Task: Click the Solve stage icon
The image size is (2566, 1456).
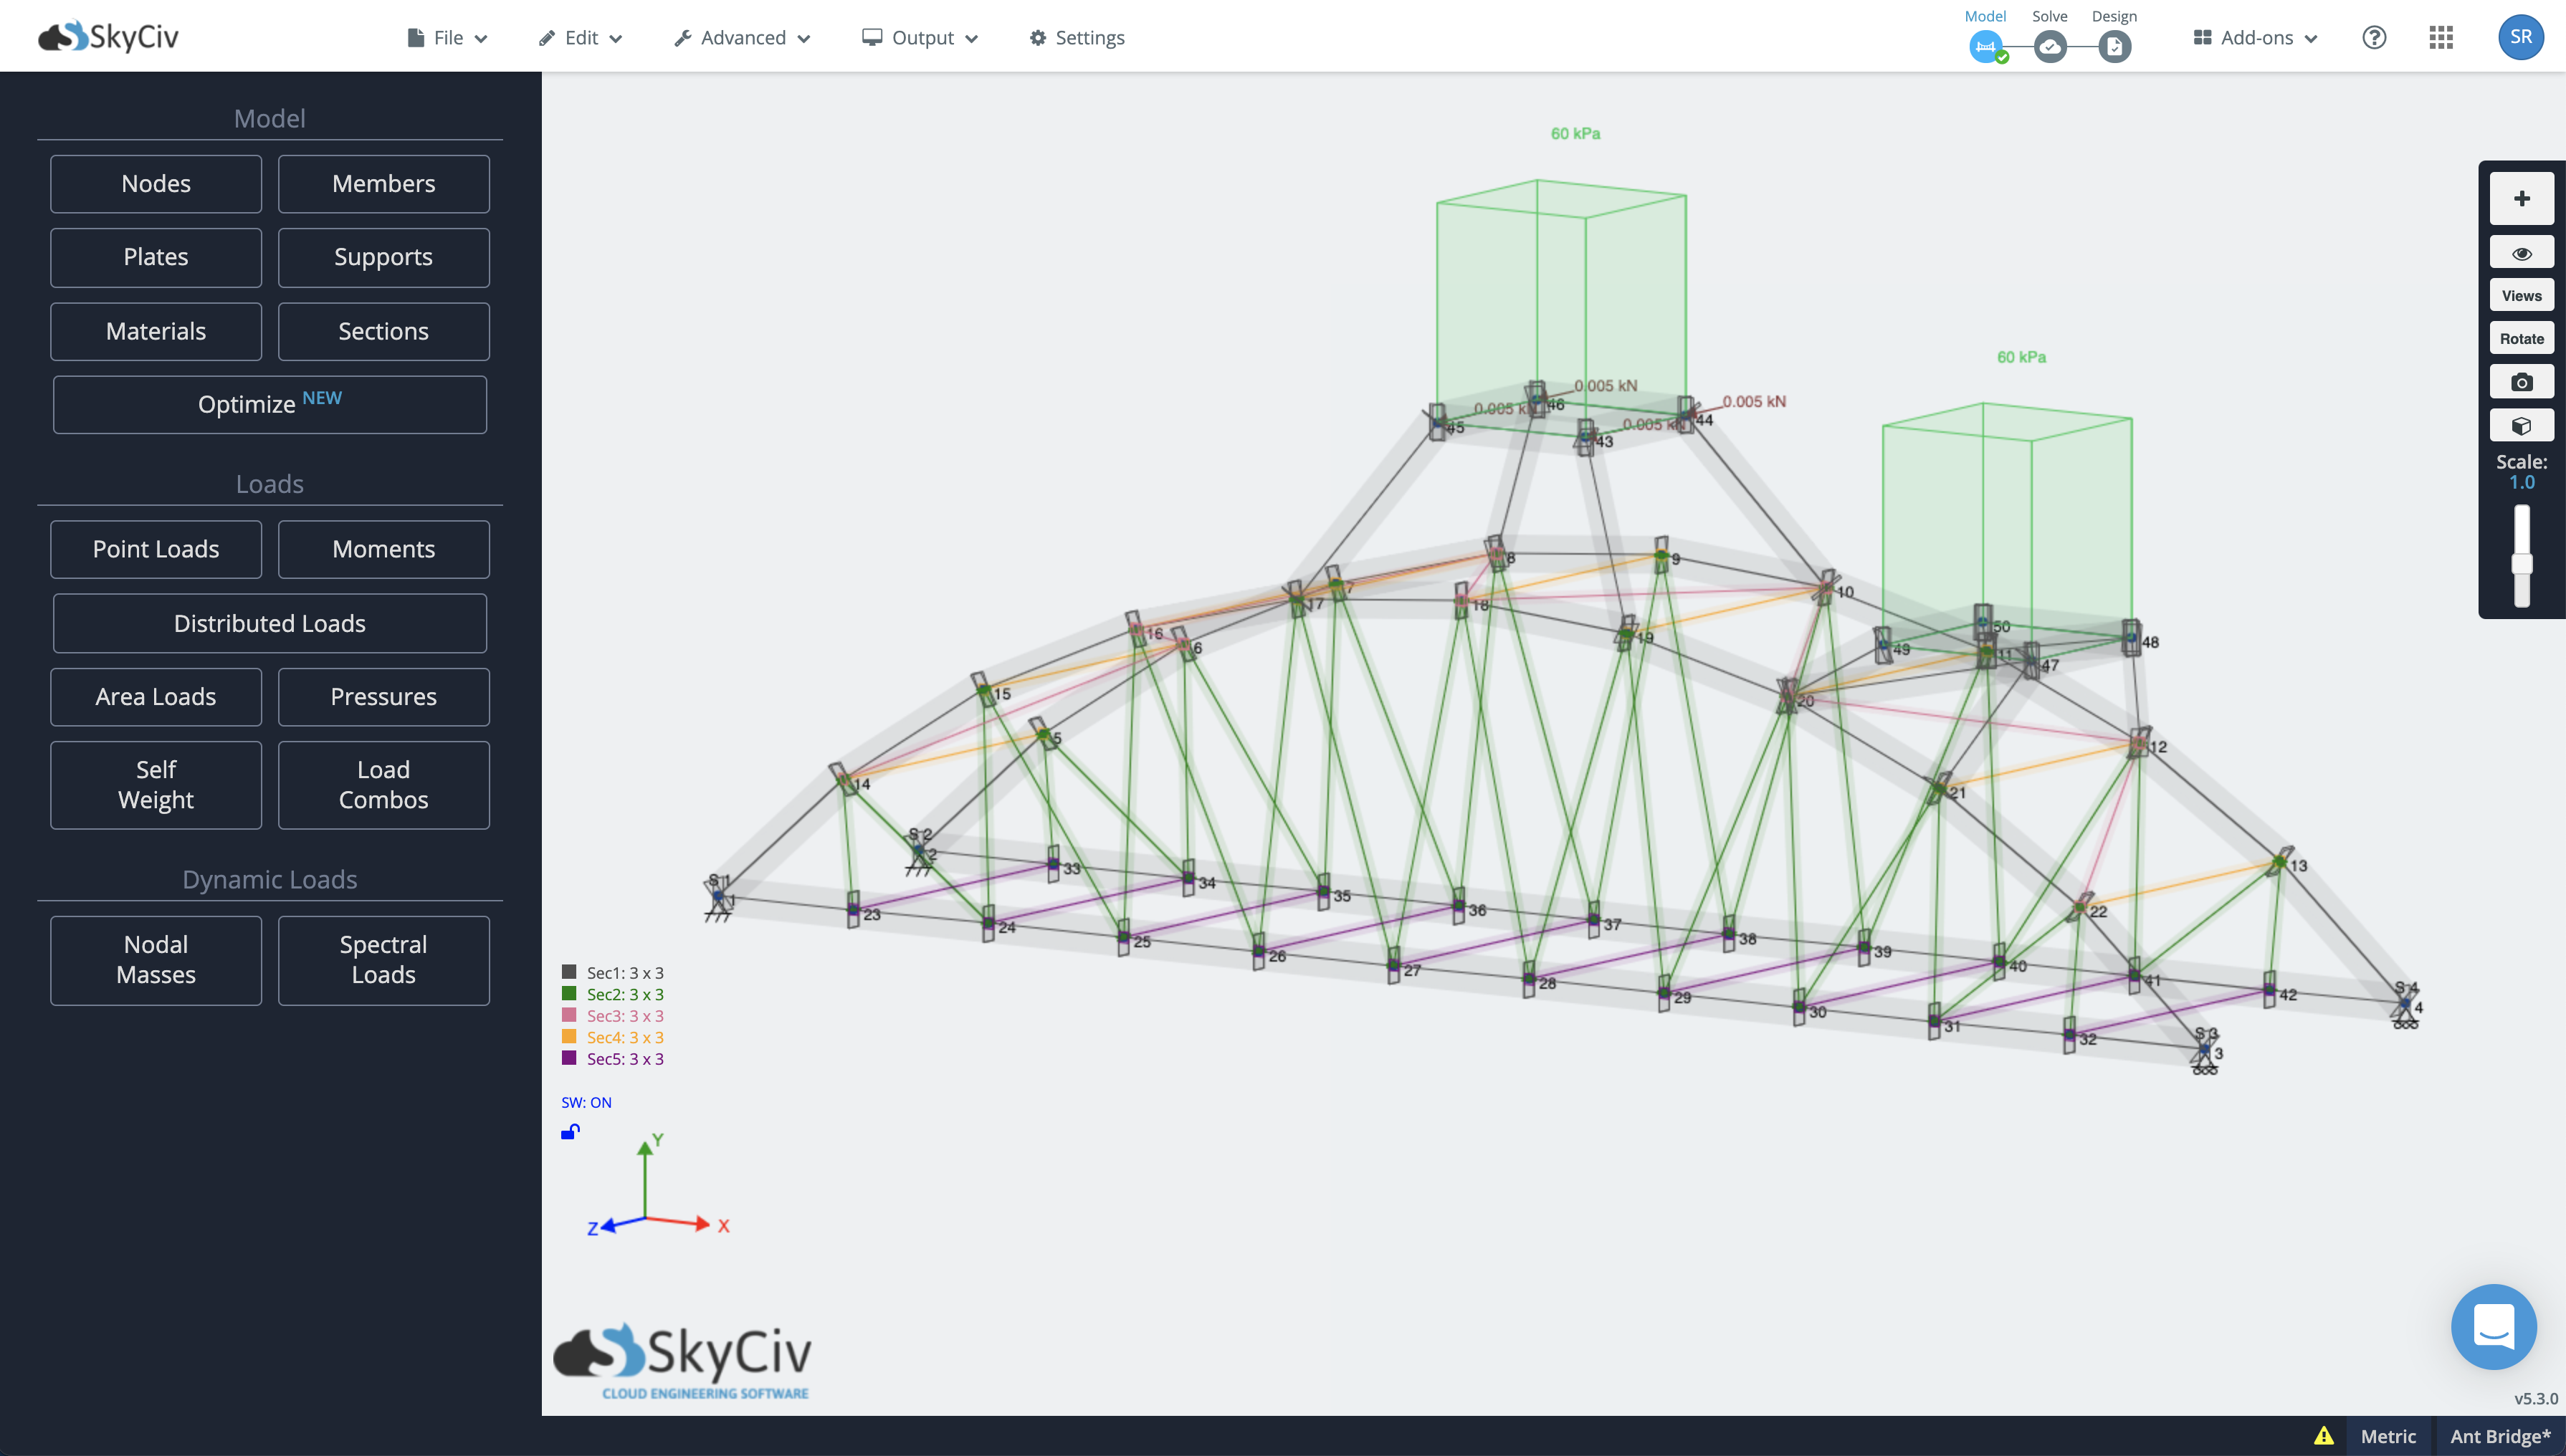Action: 2050,46
